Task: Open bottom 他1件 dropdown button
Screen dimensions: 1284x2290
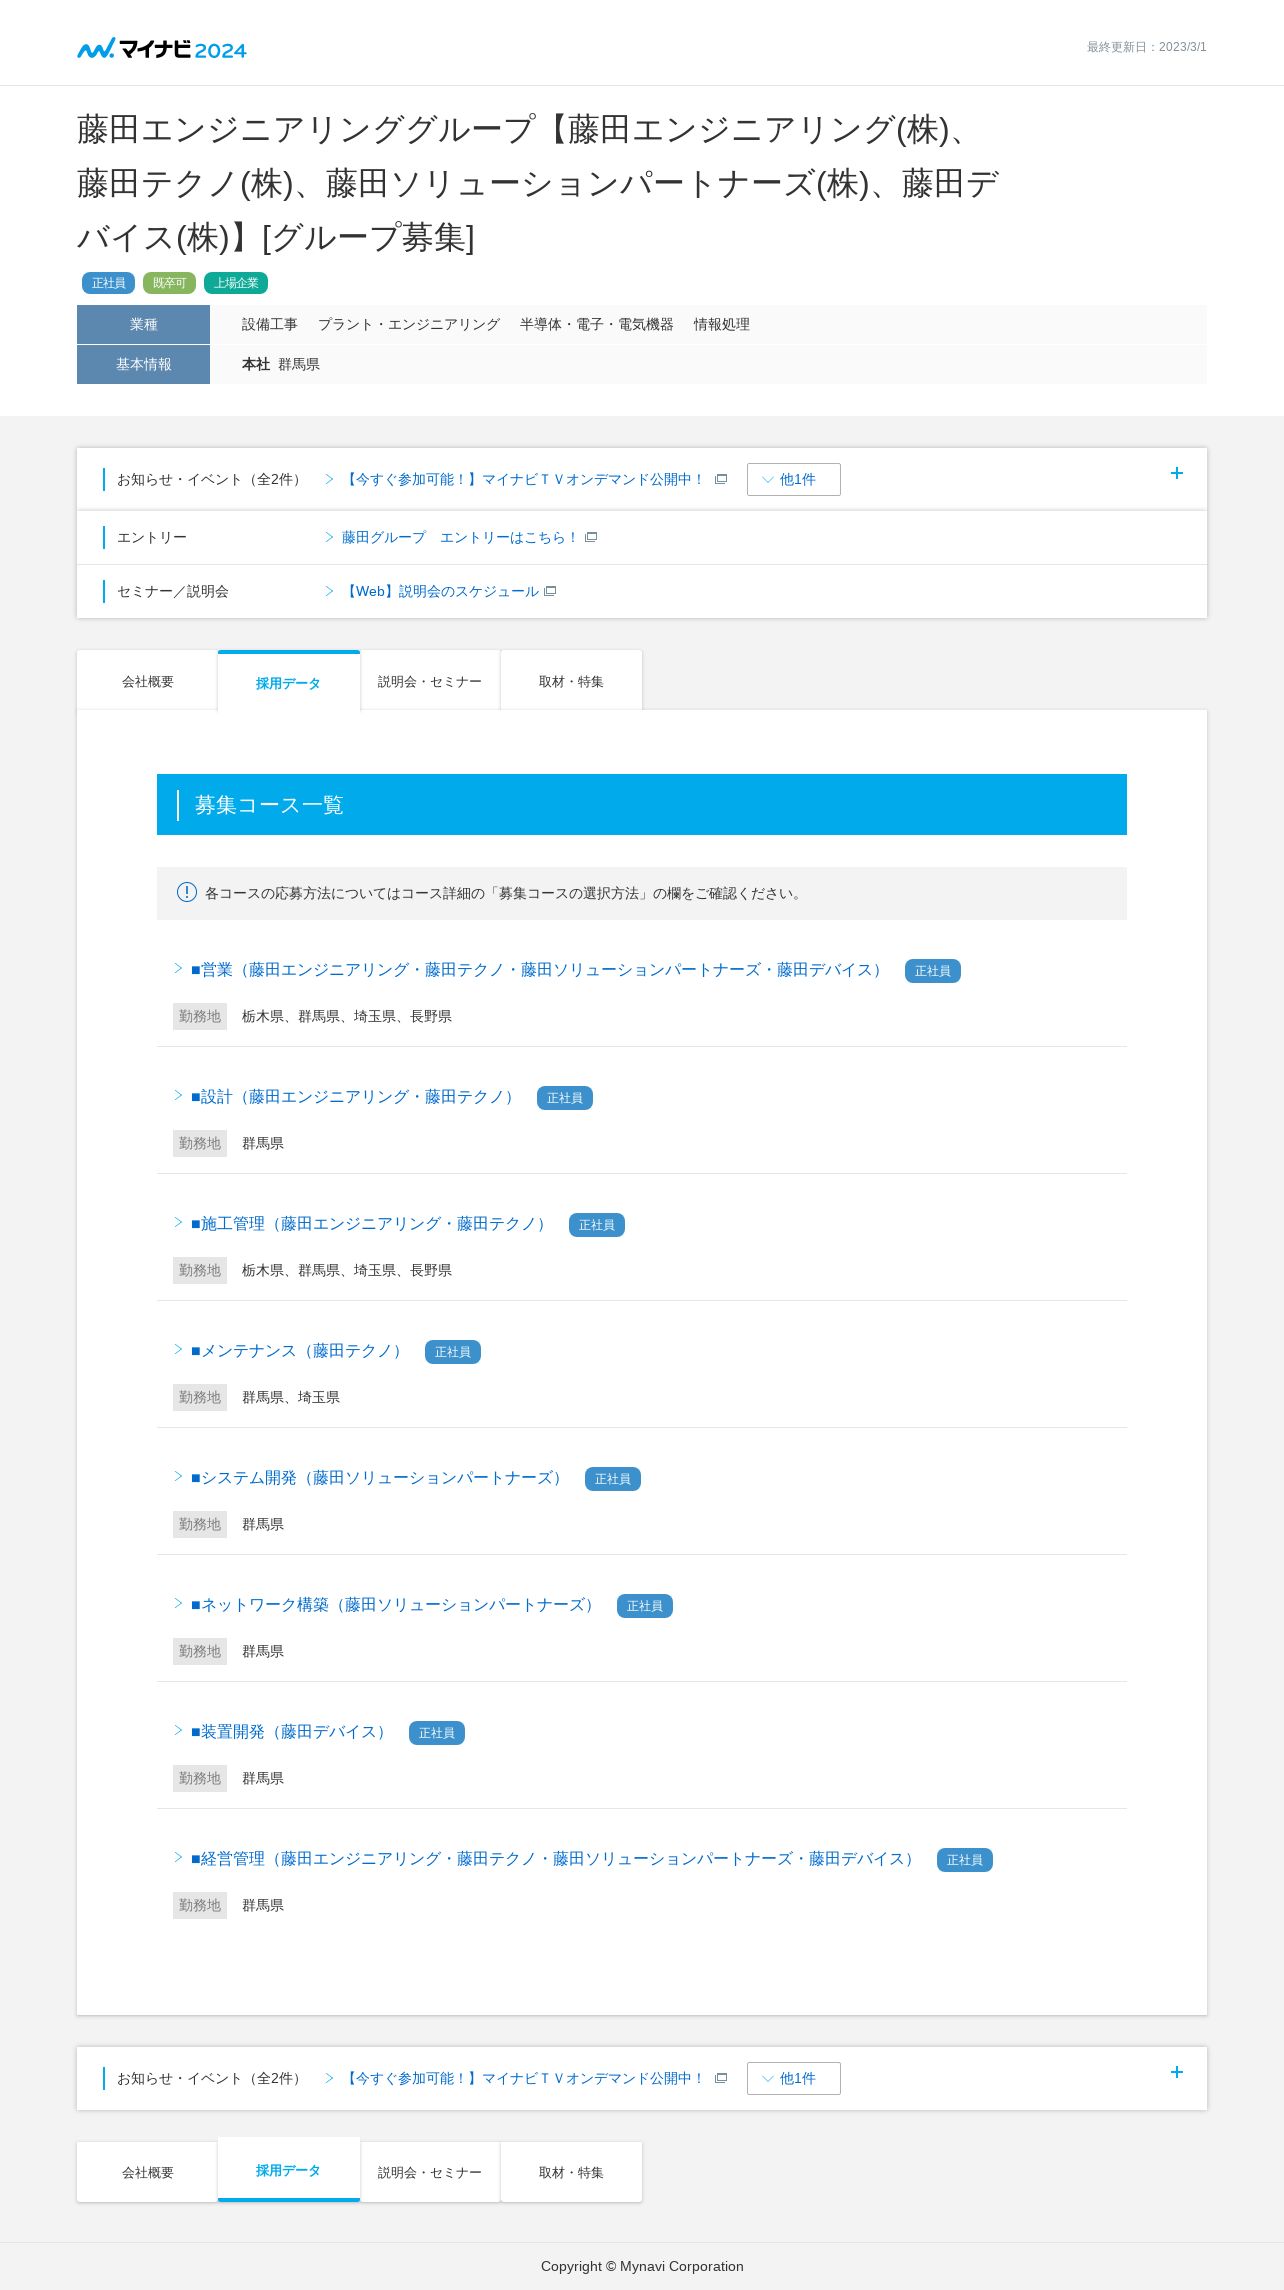Action: click(794, 2078)
